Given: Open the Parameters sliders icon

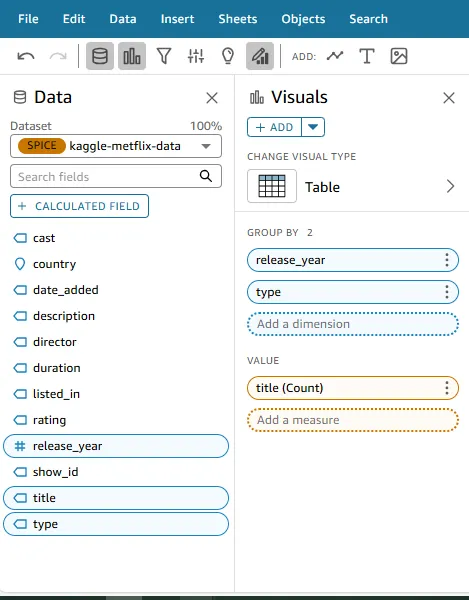Looking at the screenshot, I should click(196, 56).
